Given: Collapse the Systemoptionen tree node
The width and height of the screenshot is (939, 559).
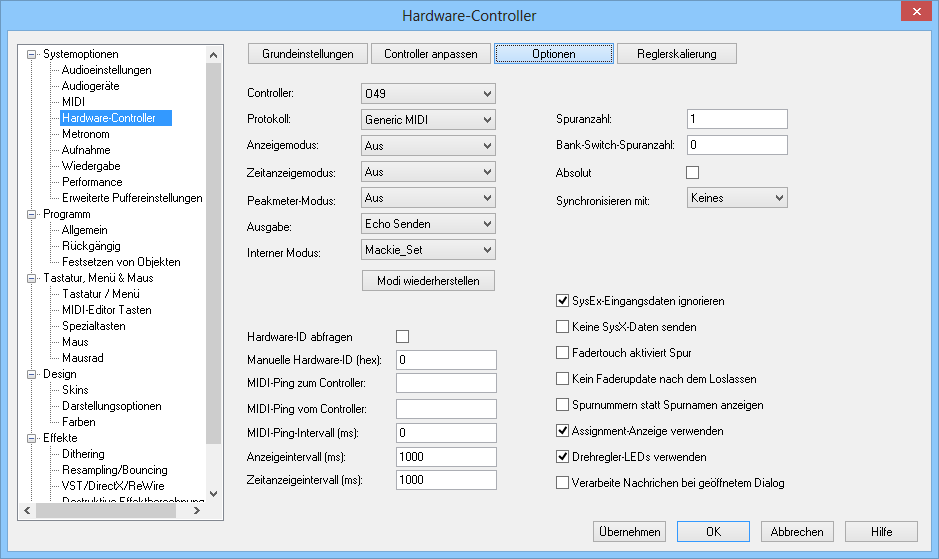Looking at the screenshot, I should pos(33,54).
